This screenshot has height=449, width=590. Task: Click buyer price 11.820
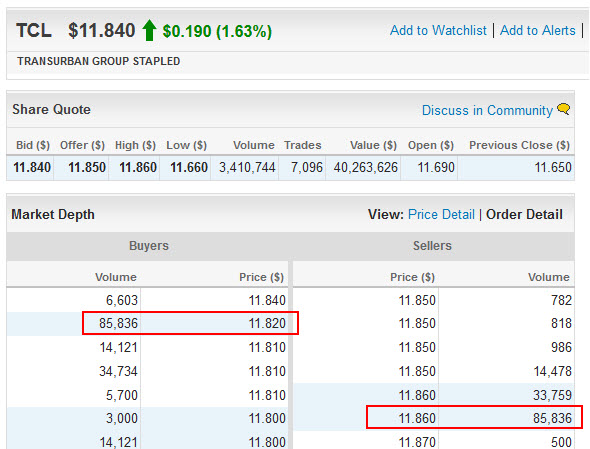tap(267, 323)
